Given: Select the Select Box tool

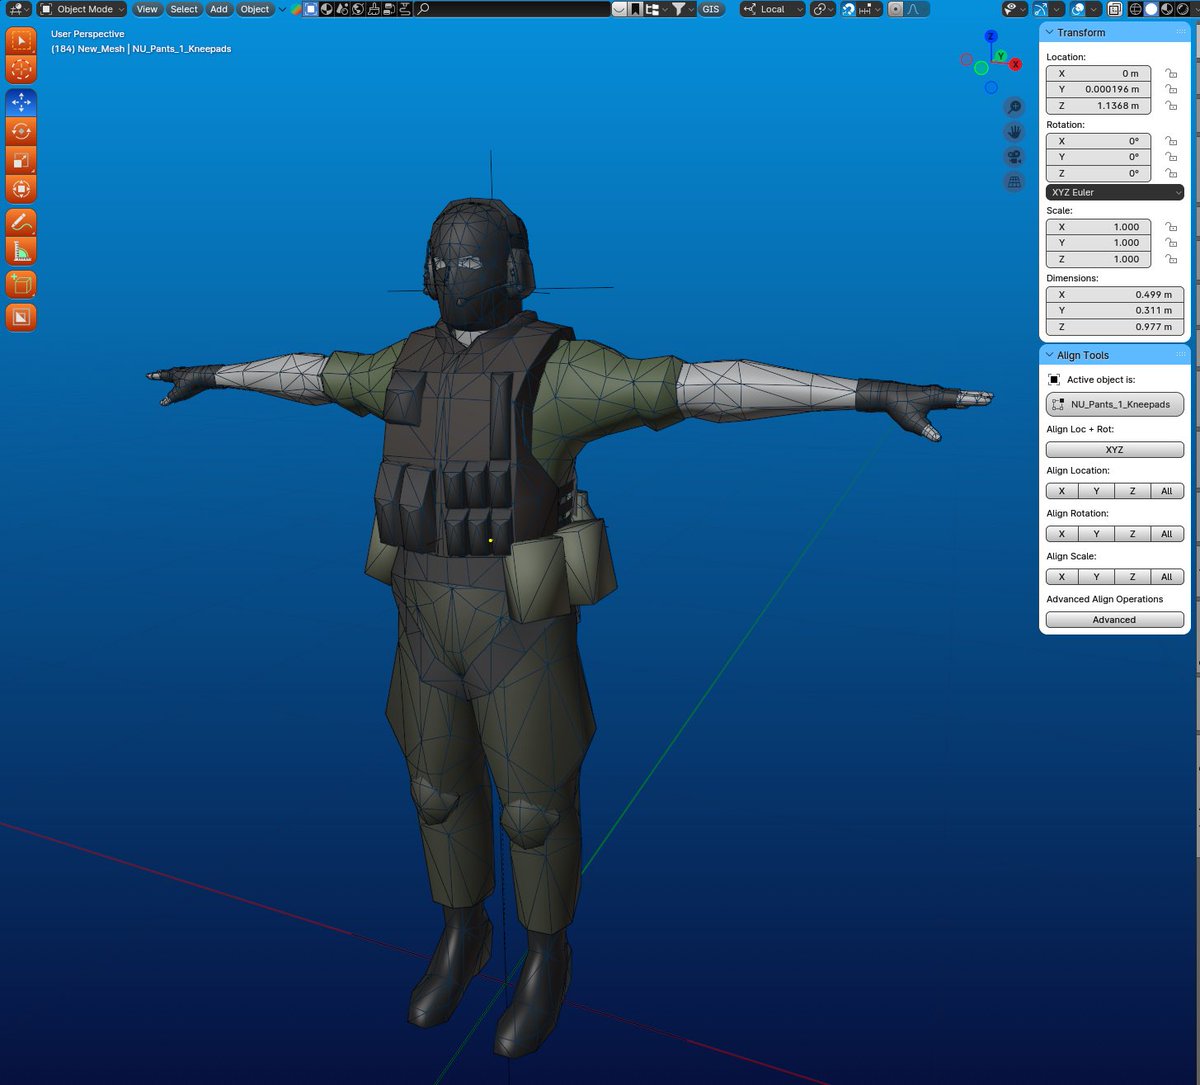Looking at the screenshot, I should 21,42.
